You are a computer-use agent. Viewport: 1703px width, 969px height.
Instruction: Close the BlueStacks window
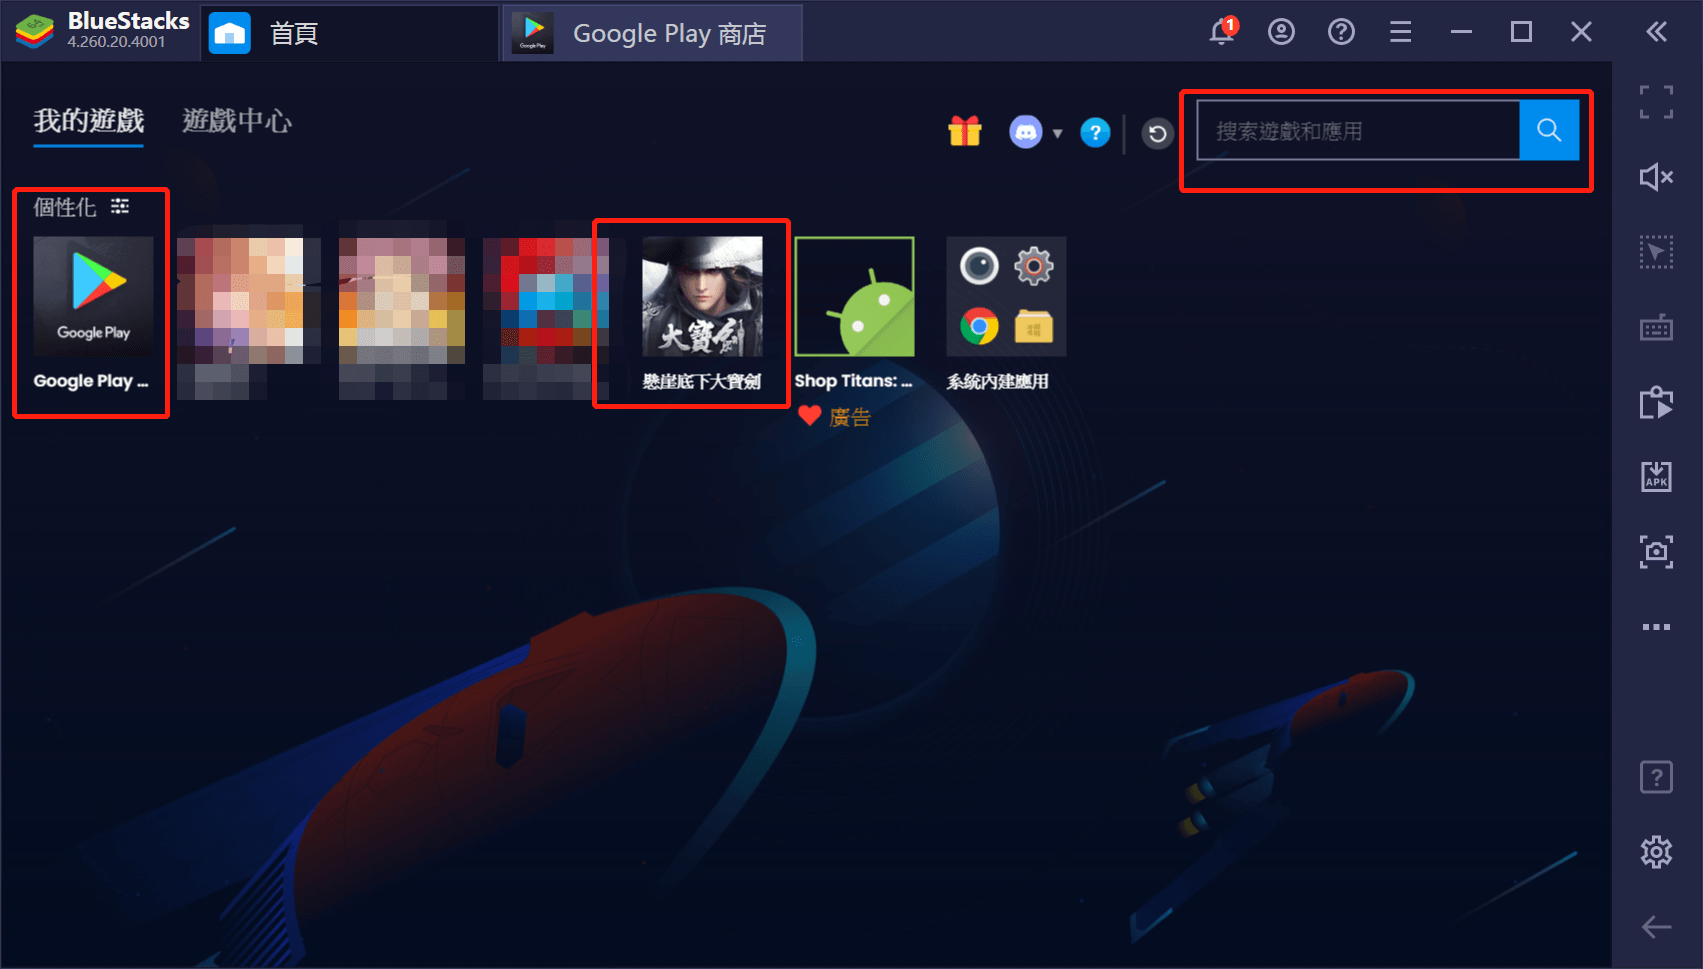pos(1581,32)
